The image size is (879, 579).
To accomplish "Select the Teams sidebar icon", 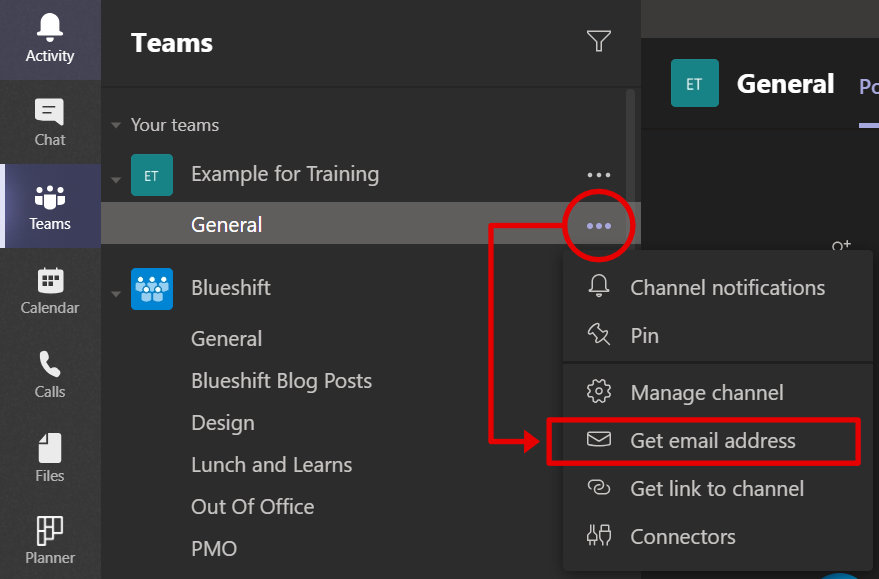I will [50, 206].
